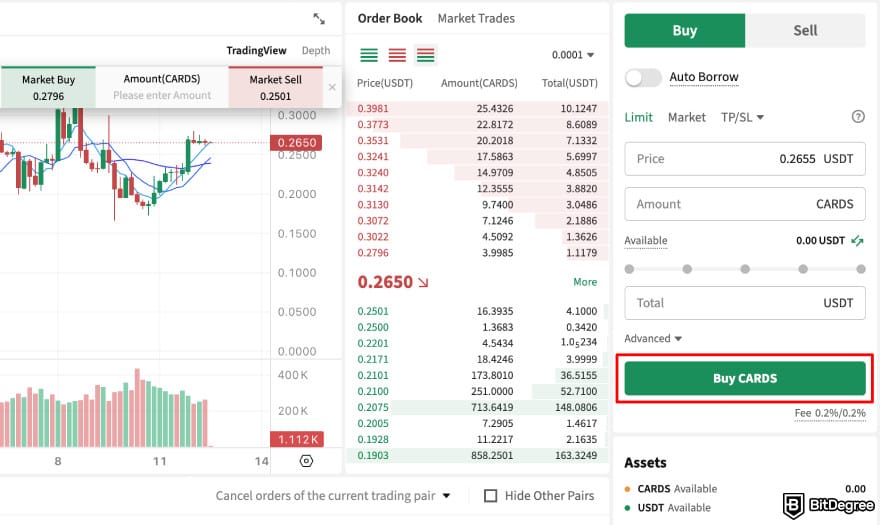Select buy order price 0.2500
This screenshot has height=525, width=880.
(x=373, y=327)
